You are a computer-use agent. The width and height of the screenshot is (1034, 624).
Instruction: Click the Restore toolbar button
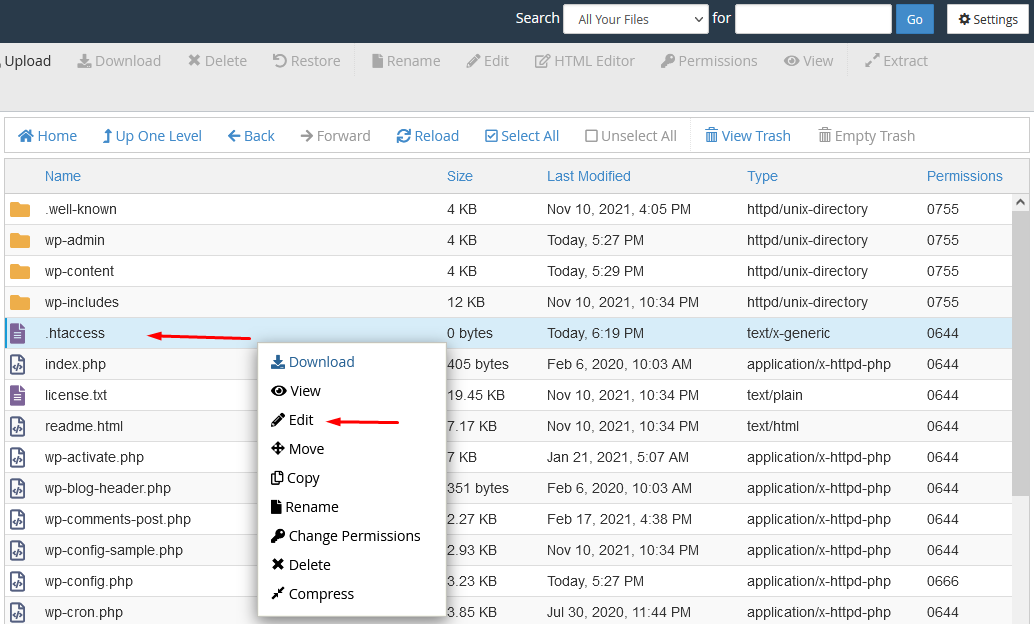[307, 61]
